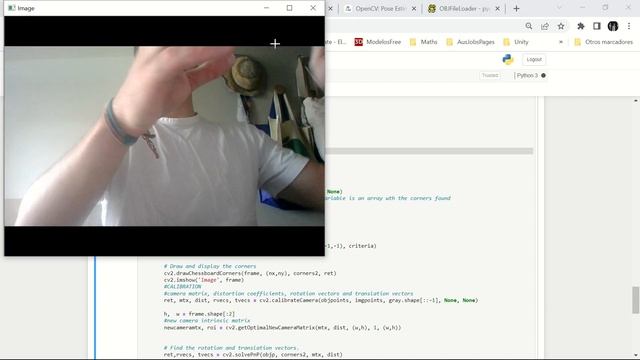Click the Python 3 kernel indicator
The image size is (640, 360).
[x=527, y=76]
